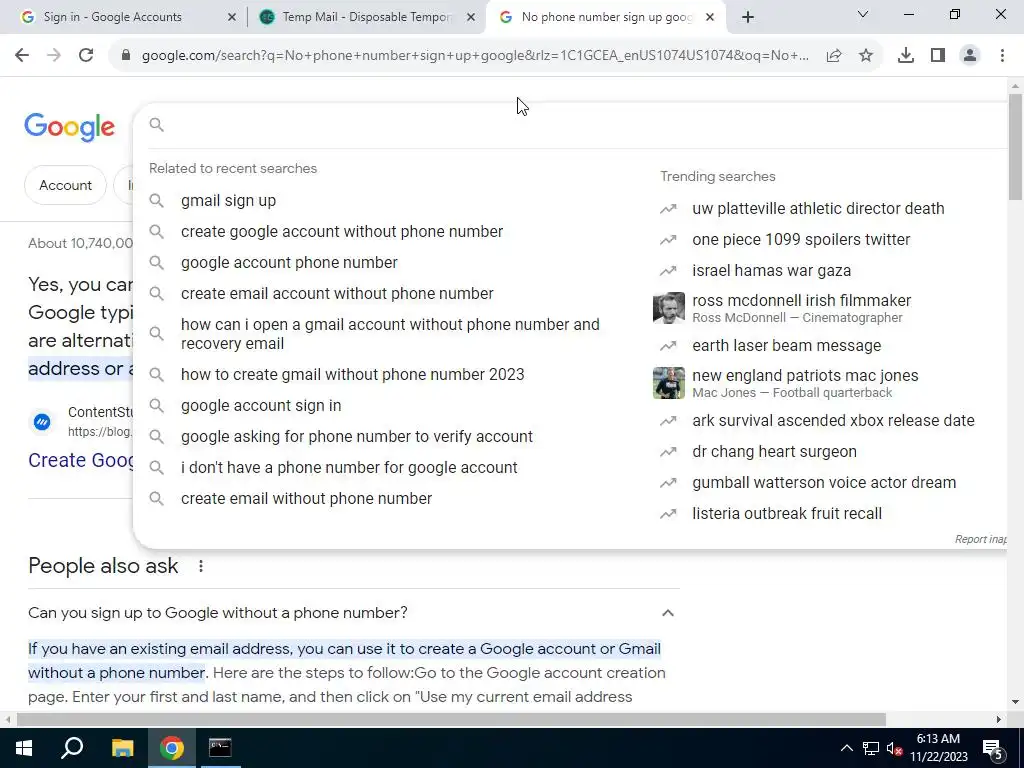
Task: Open the network tray icon
Action: coord(871,748)
